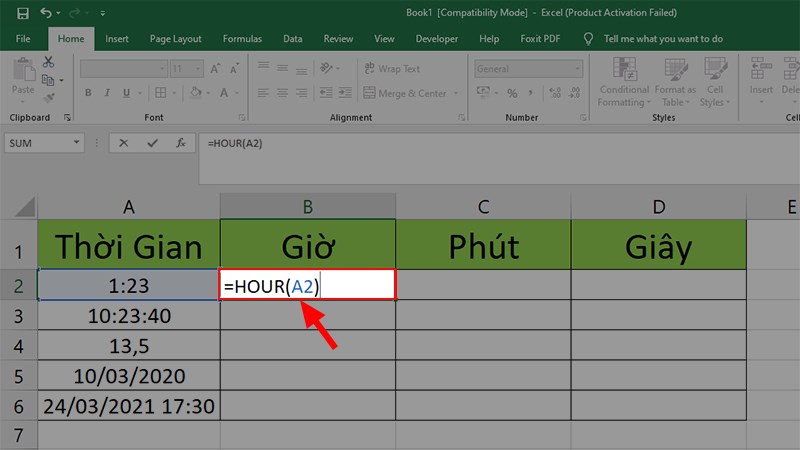Click the Insert Function fx button
This screenshot has height=450, width=800.
pos(181,143)
